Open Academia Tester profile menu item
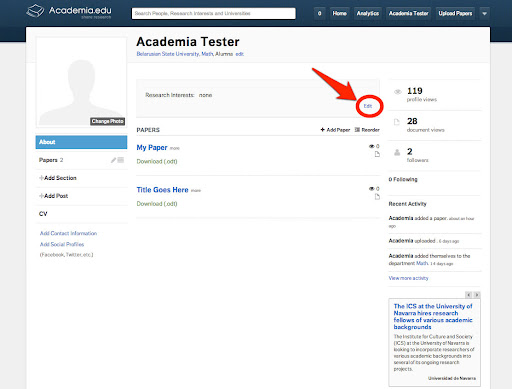 coord(408,14)
